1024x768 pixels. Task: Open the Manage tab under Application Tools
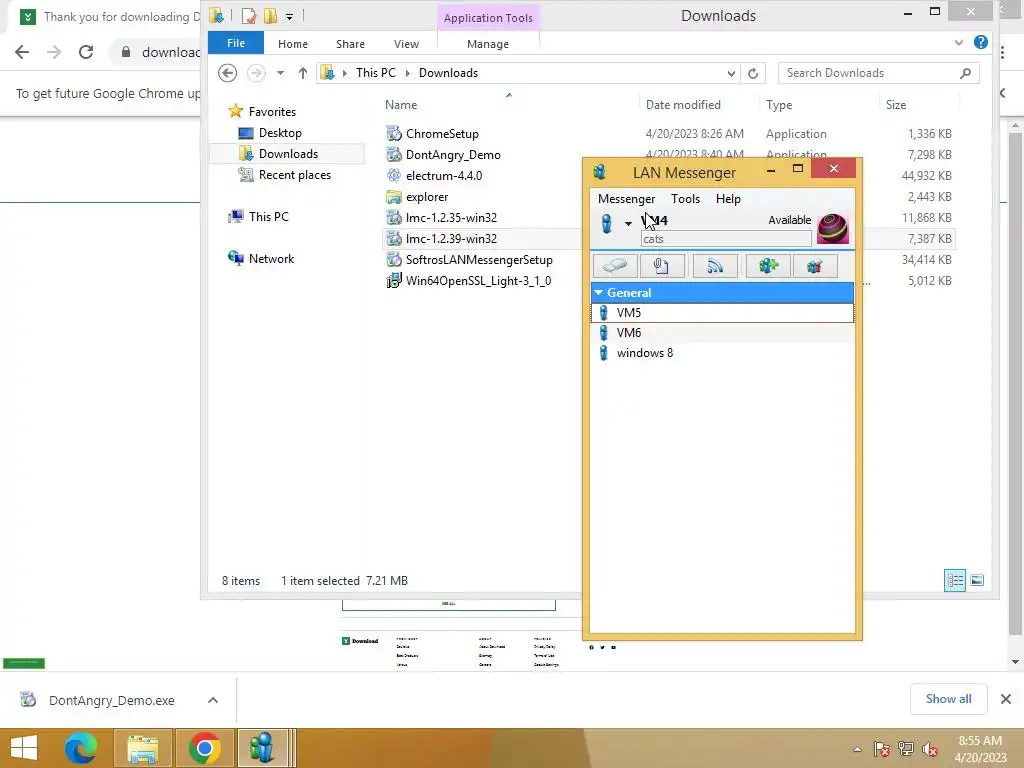488,44
